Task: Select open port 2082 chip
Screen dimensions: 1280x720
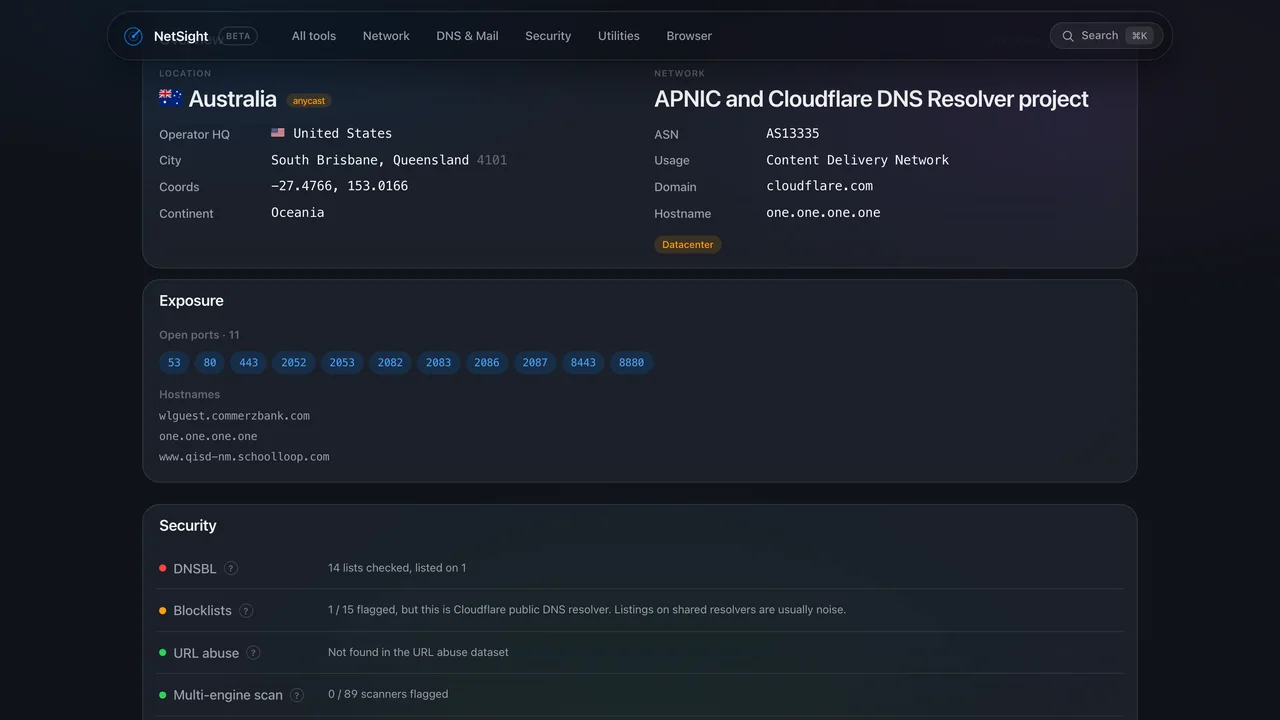Action: tap(390, 362)
